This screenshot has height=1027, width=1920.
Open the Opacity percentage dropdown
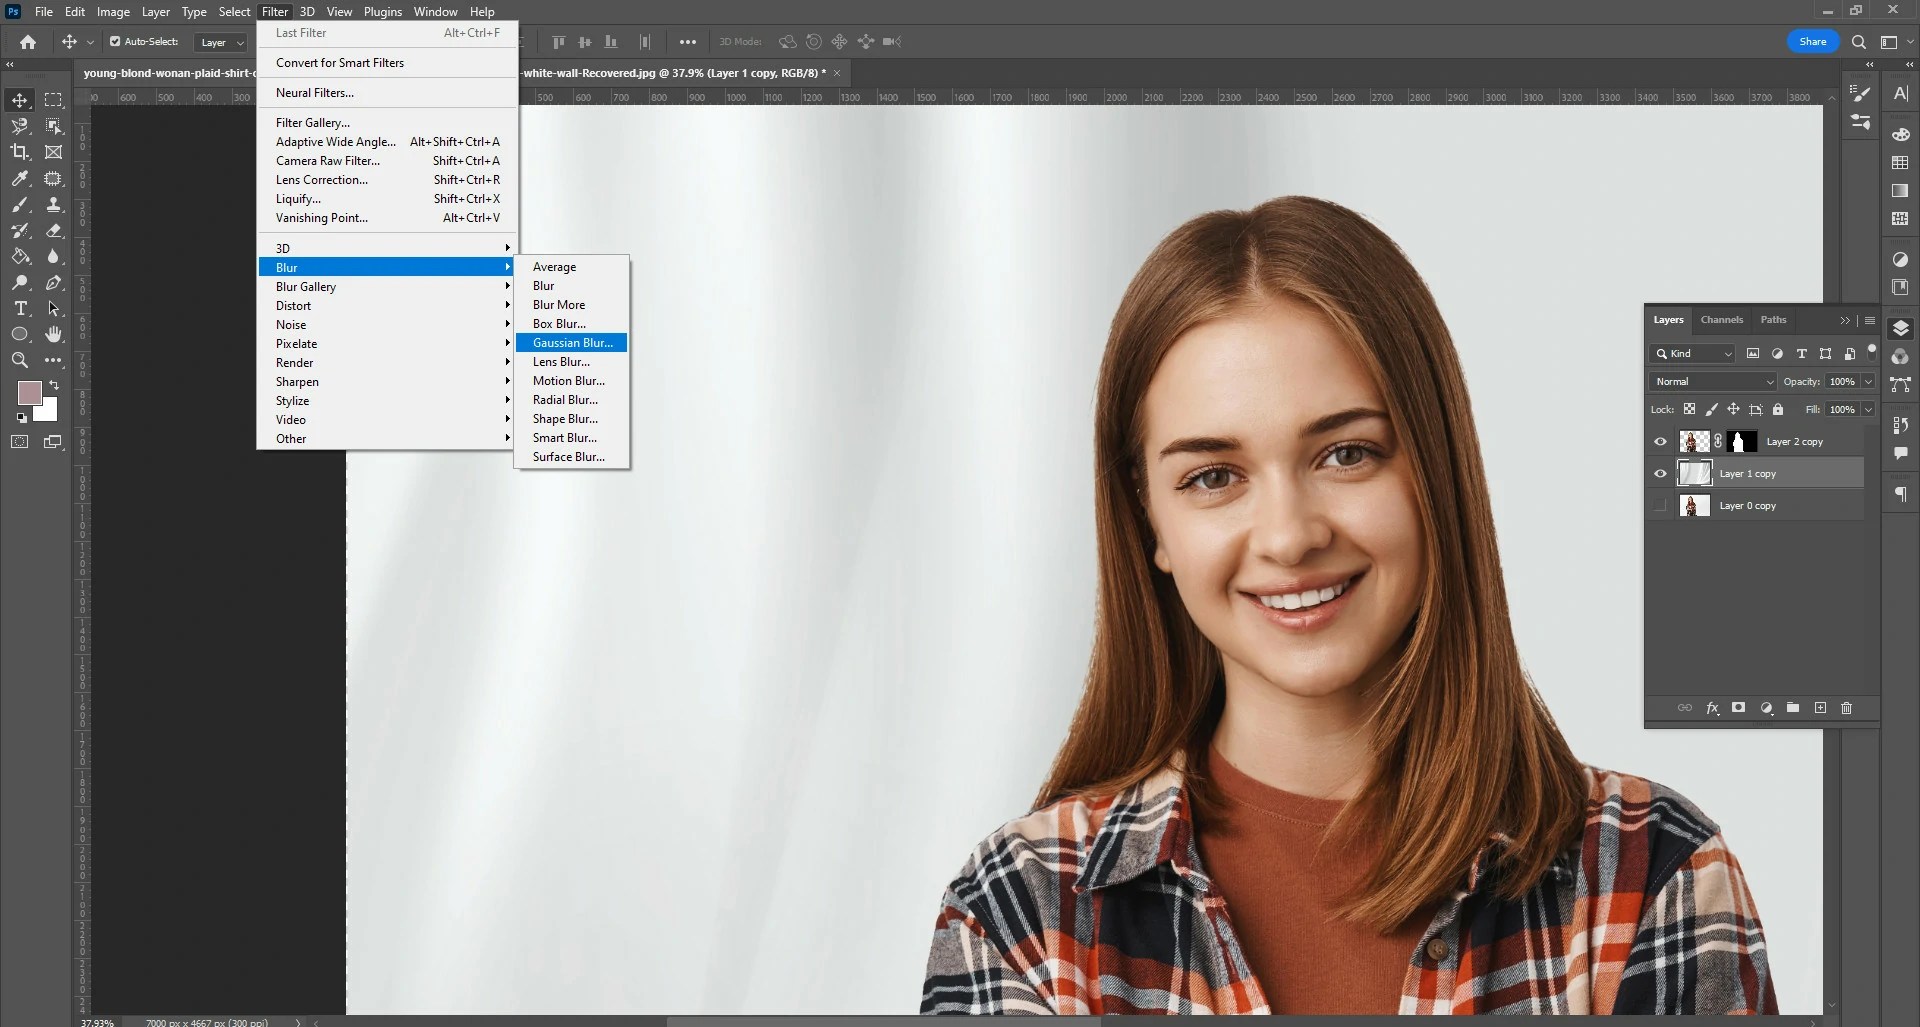tap(1868, 381)
